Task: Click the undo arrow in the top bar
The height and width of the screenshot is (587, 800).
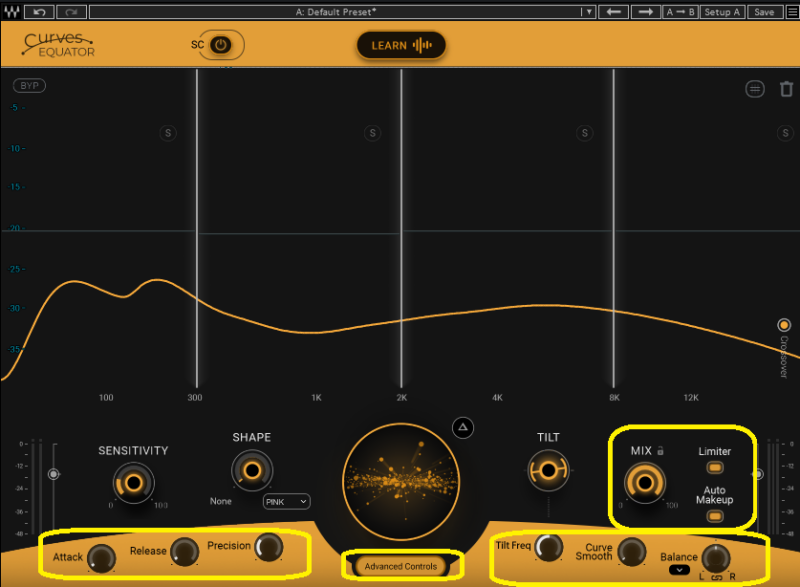Action: pyautogui.click(x=40, y=12)
